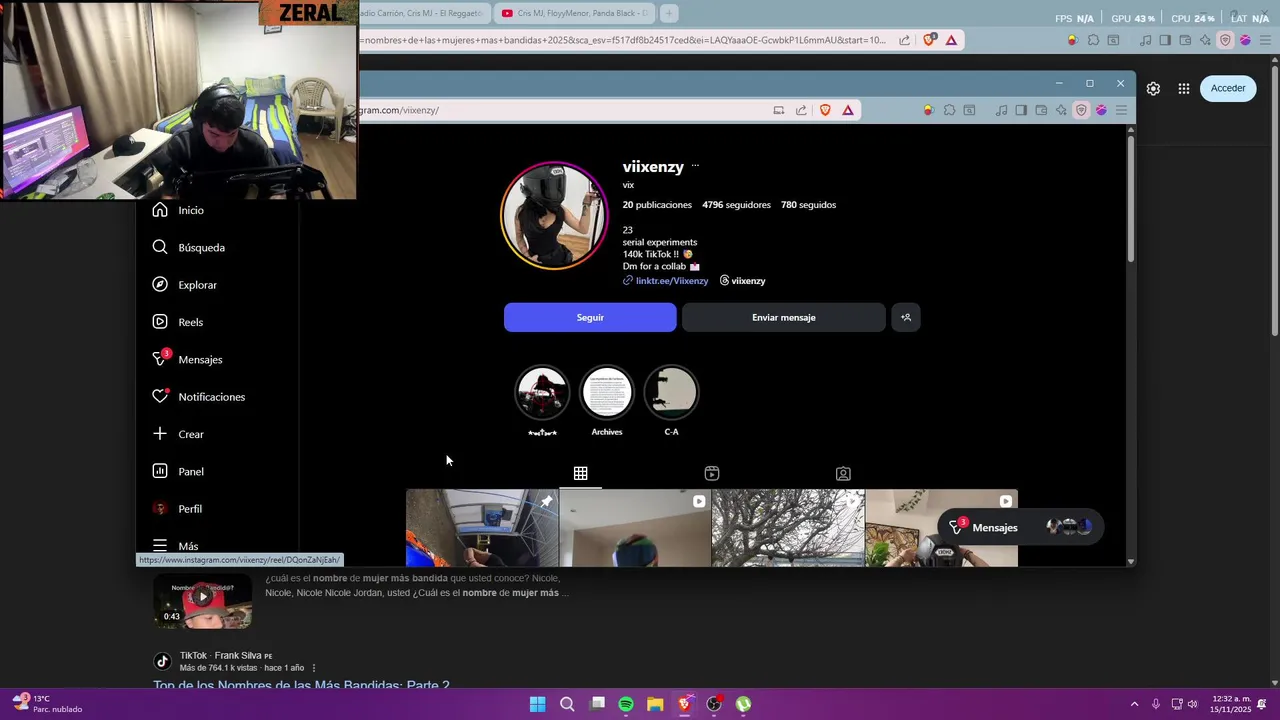Switch to the tagged photos tab

pos(843,473)
